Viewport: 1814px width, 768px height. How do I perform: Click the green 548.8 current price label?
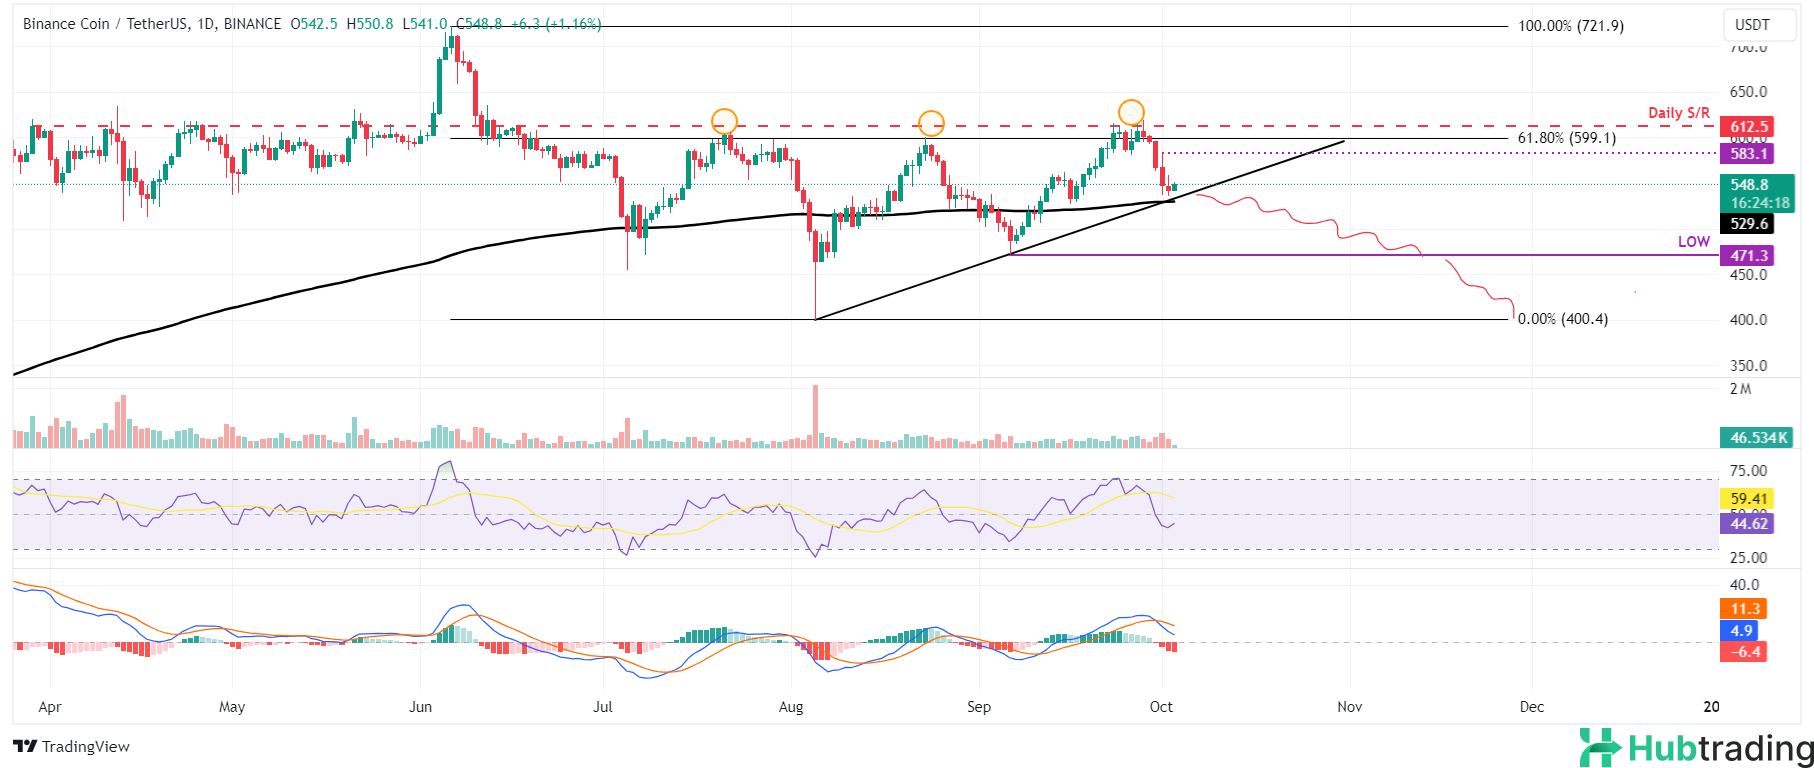1749,185
